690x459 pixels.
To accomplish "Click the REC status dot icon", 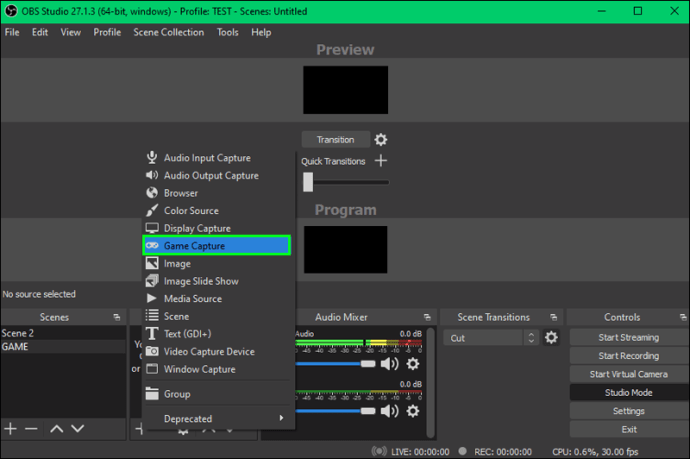I will (462, 451).
